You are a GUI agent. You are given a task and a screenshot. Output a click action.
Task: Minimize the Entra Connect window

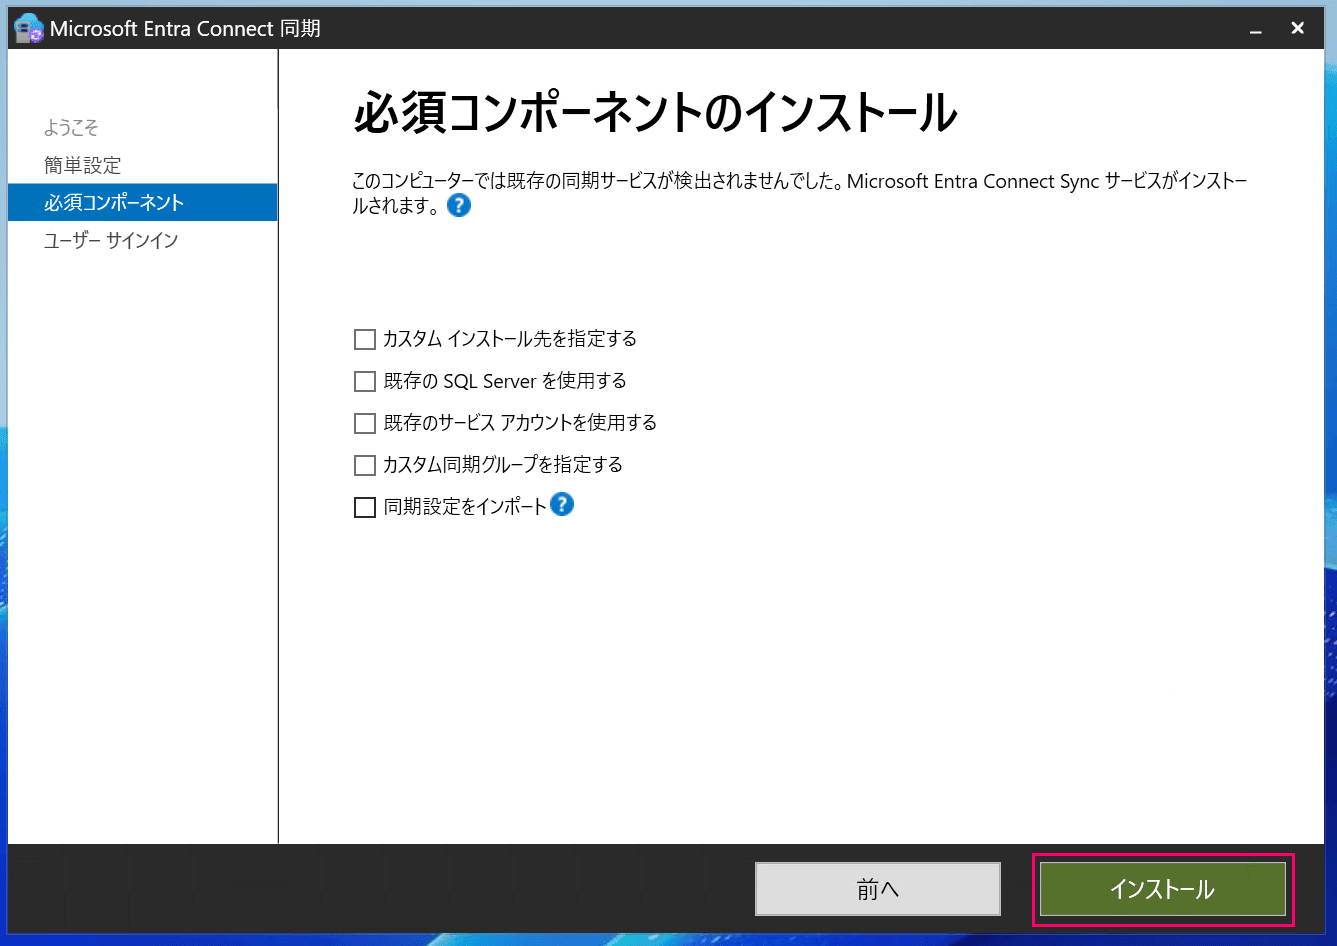point(1256,30)
